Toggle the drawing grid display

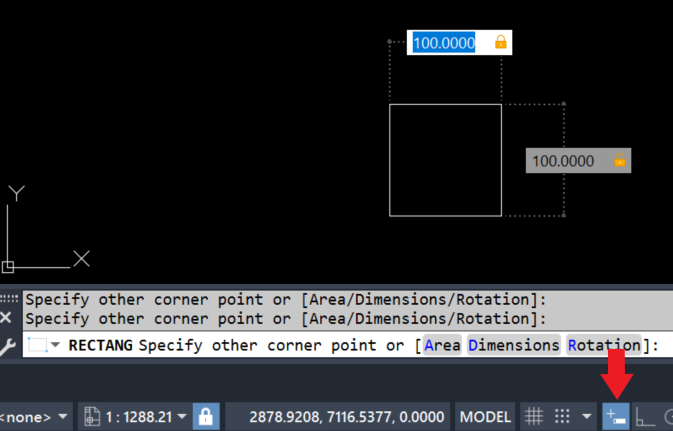[x=534, y=416]
